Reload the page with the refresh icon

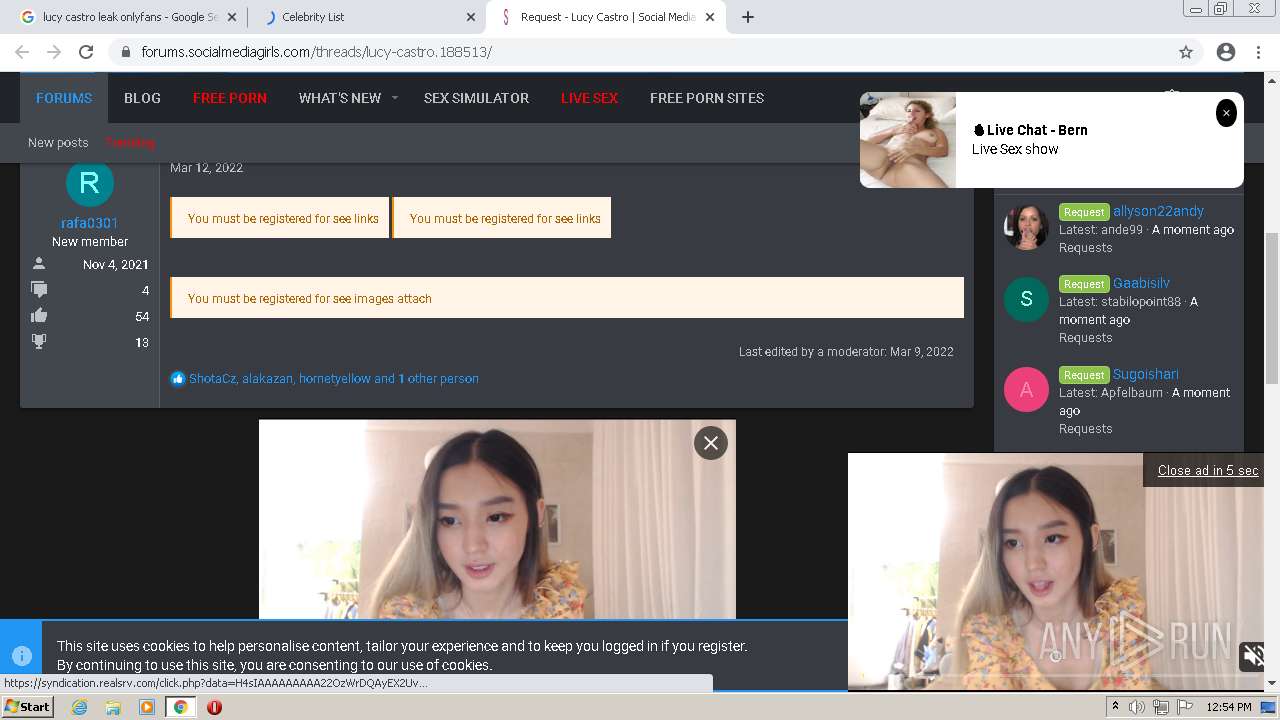coord(86,52)
